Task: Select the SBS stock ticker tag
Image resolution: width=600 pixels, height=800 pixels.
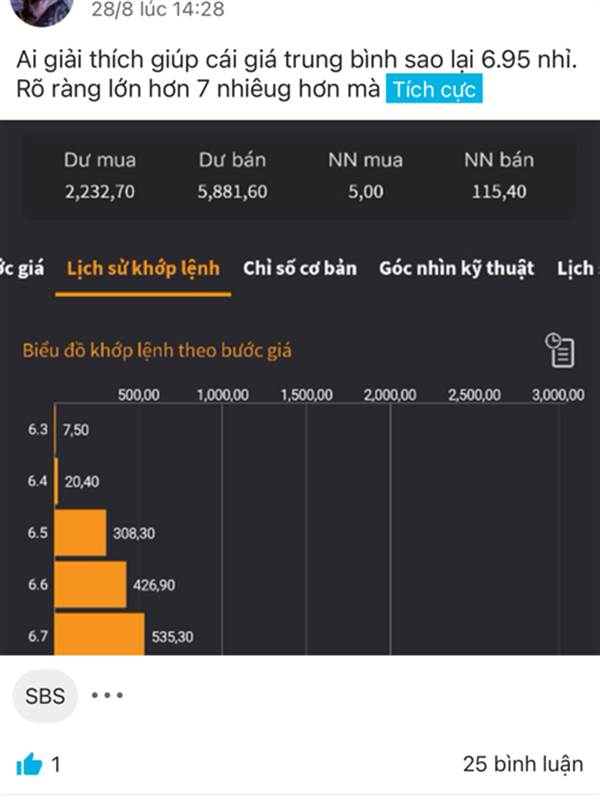Action: 44,695
